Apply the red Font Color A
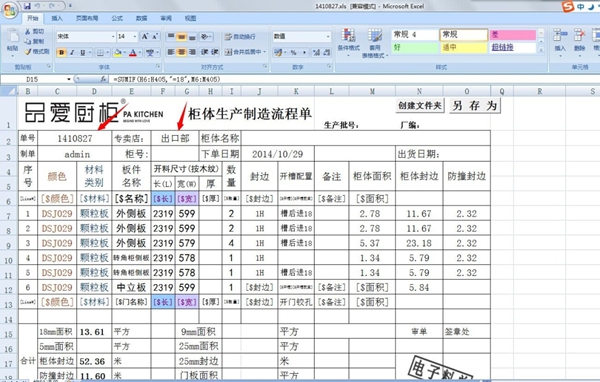Image resolution: width=600 pixels, height=382 pixels. click(133, 52)
